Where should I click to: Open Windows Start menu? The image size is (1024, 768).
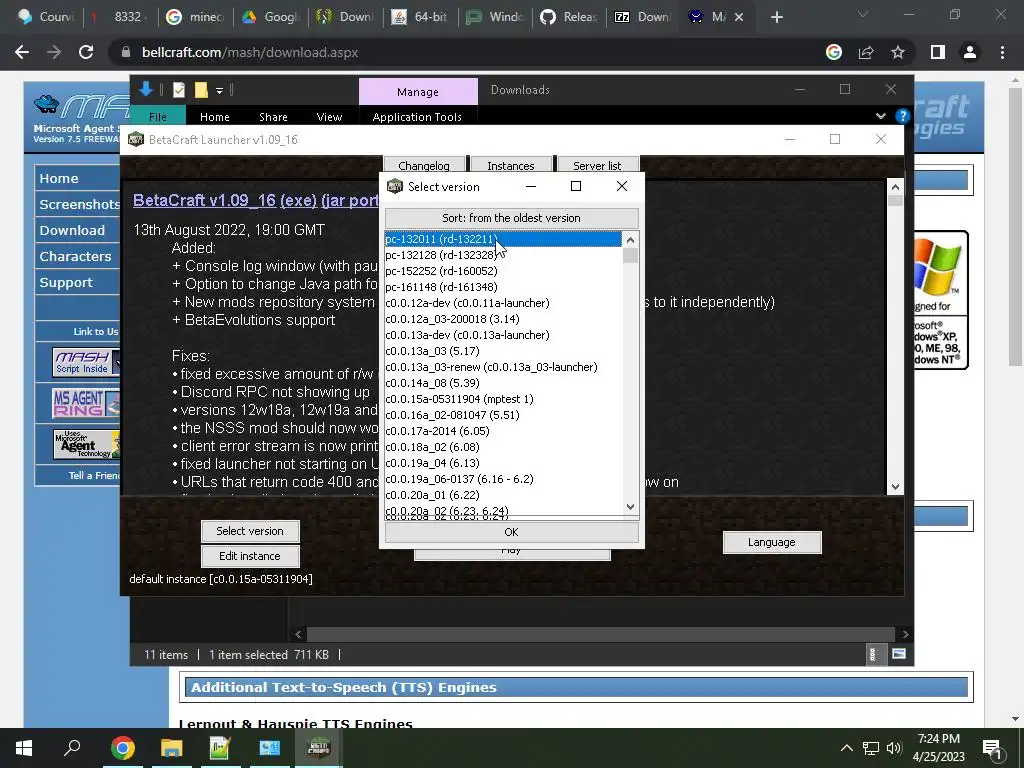click(x=24, y=748)
